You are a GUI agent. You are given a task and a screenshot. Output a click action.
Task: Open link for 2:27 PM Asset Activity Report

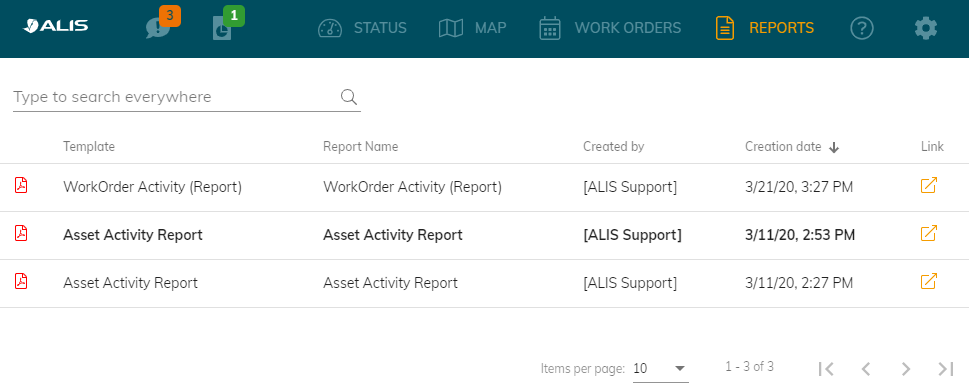tap(928, 281)
